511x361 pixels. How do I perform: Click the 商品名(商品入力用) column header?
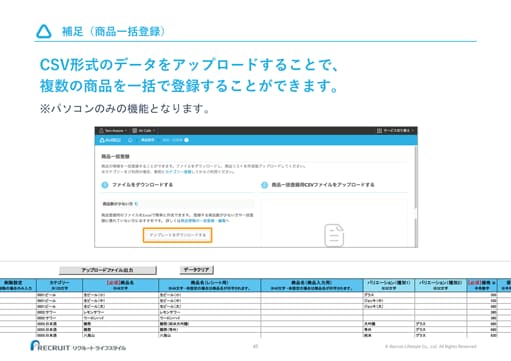click(x=312, y=285)
